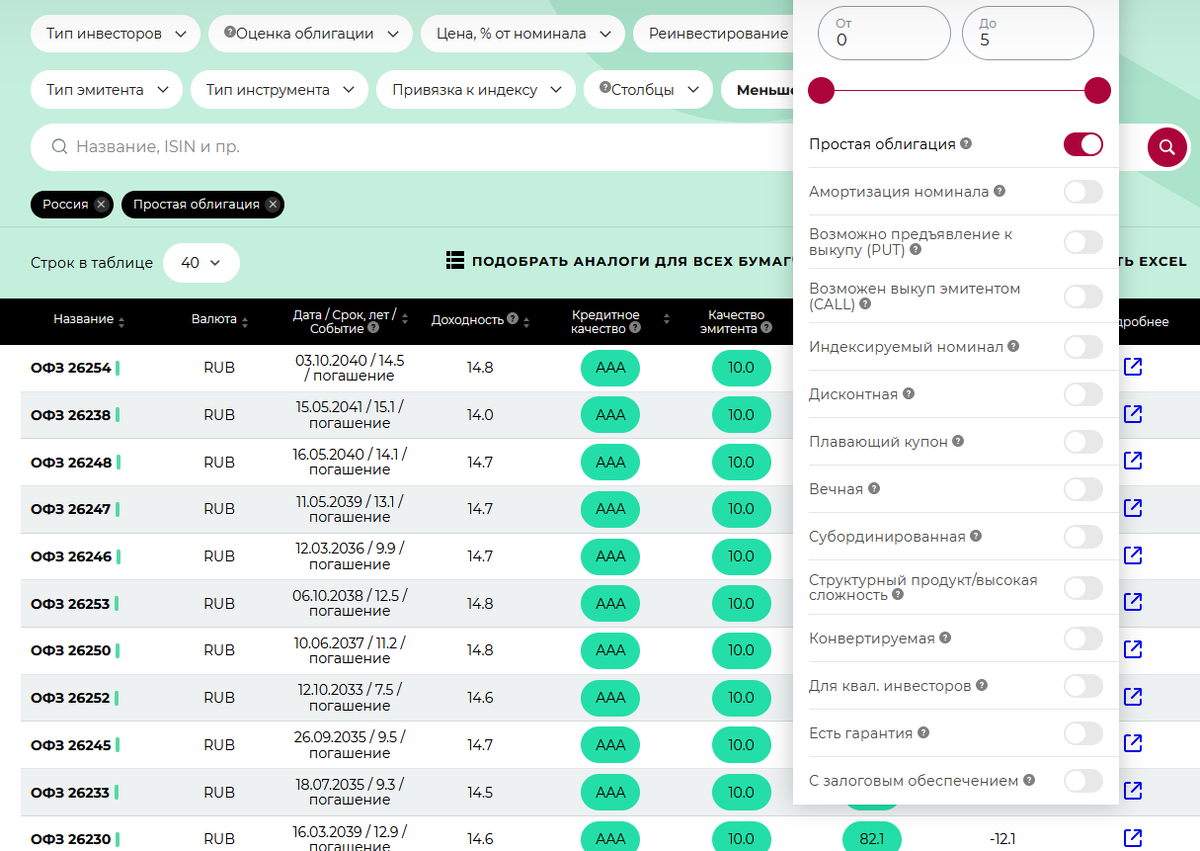Click the magnifier search icon

(x=1167, y=147)
